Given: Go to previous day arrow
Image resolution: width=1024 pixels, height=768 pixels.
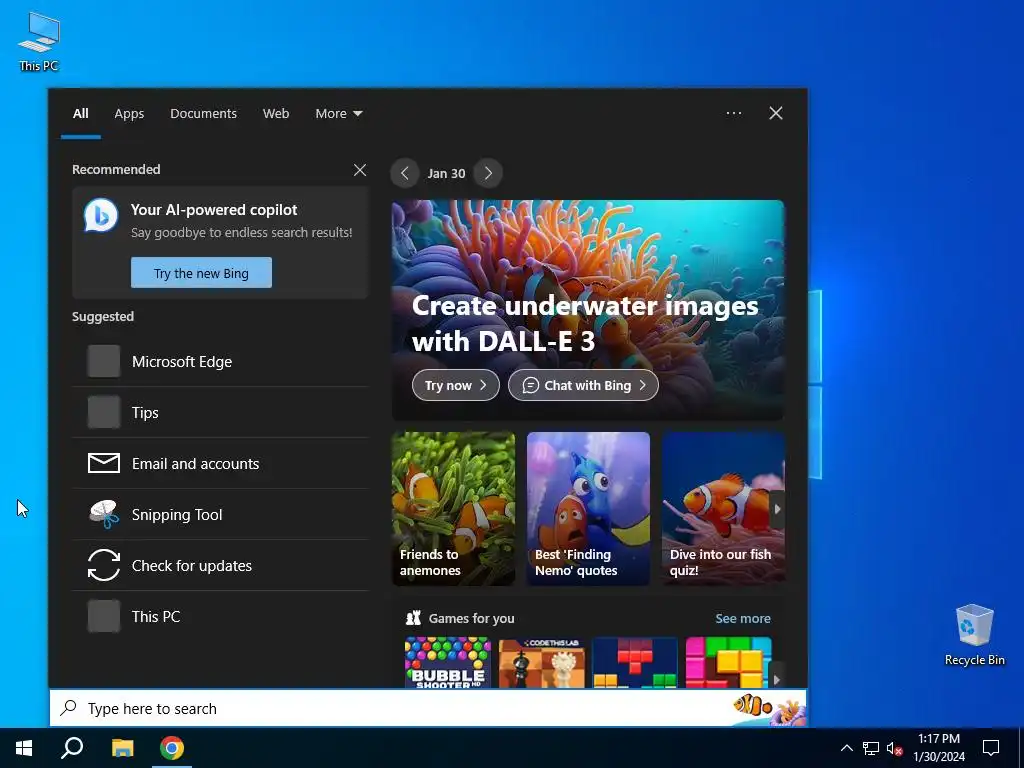Looking at the screenshot, I should pyautogui.click(x=405, y=173).
